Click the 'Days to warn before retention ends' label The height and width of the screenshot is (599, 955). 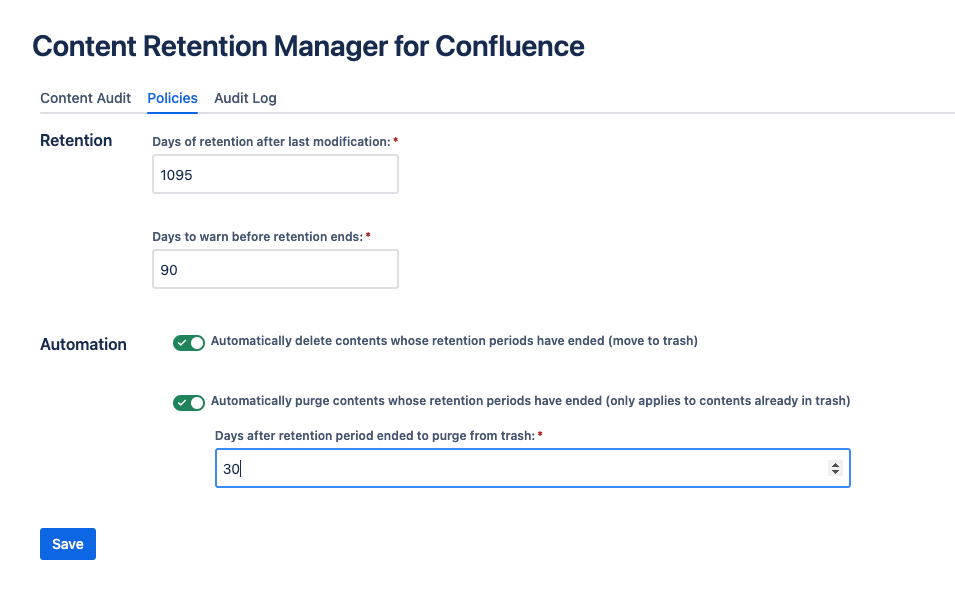coord(258,236)
